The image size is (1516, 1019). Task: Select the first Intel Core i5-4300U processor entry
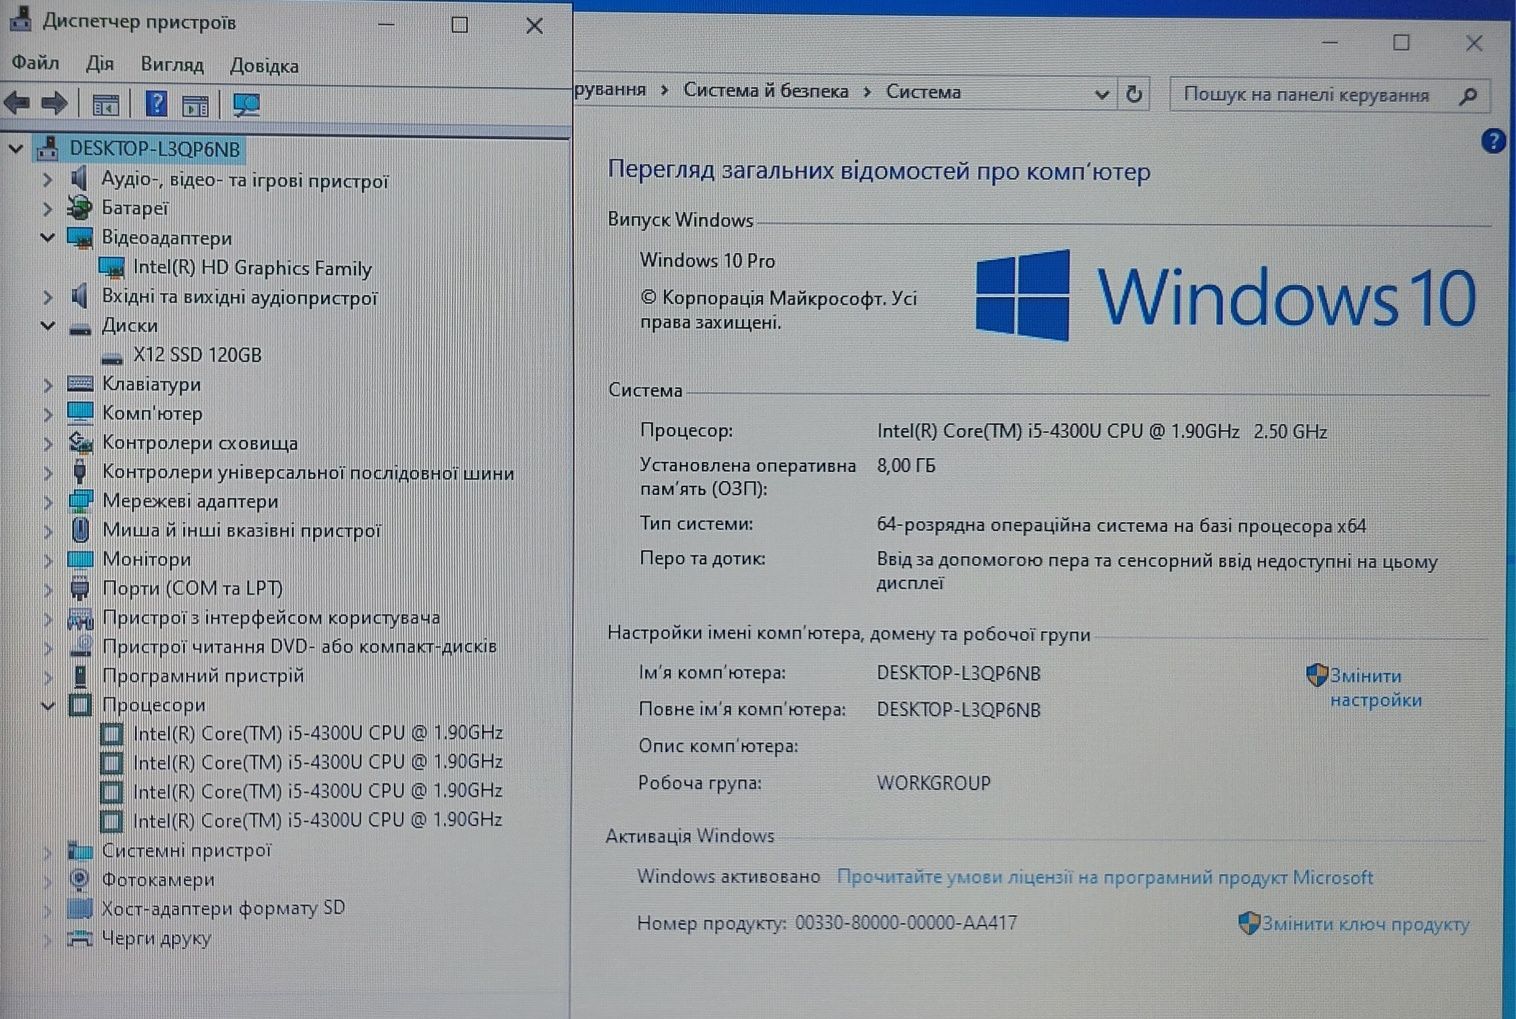point(317,733)
